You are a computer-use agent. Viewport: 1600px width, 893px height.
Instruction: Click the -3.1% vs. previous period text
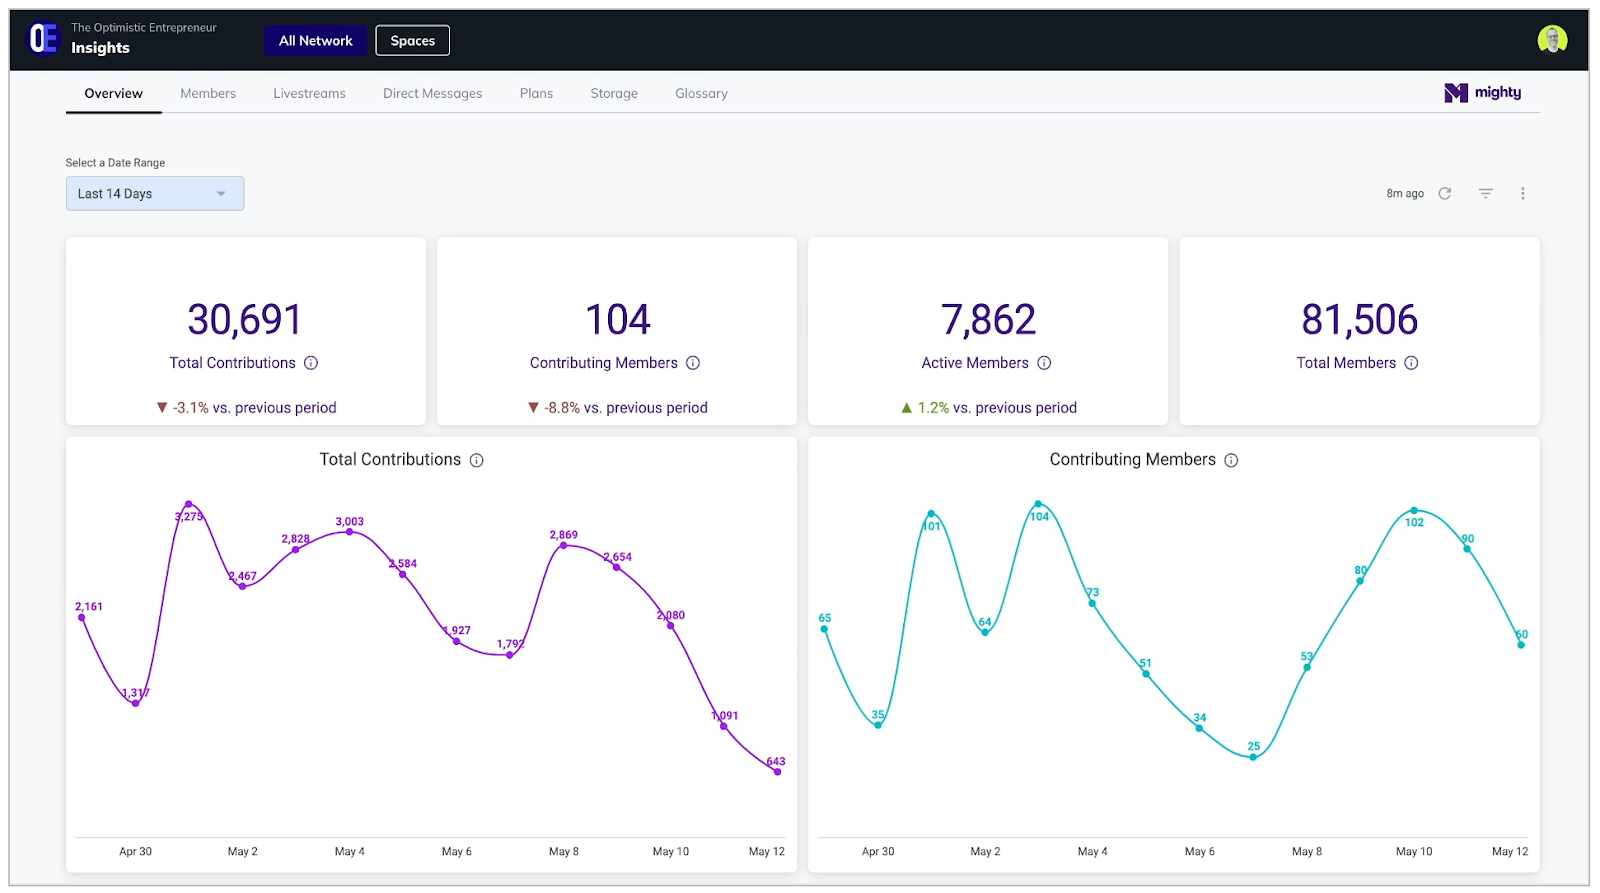(246, 408)
